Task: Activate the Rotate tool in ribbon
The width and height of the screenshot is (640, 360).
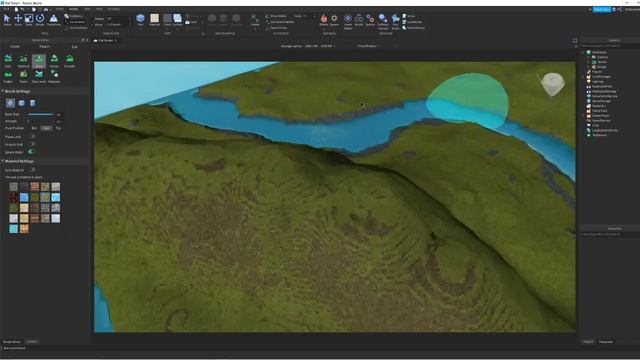Action: point(40,20)
